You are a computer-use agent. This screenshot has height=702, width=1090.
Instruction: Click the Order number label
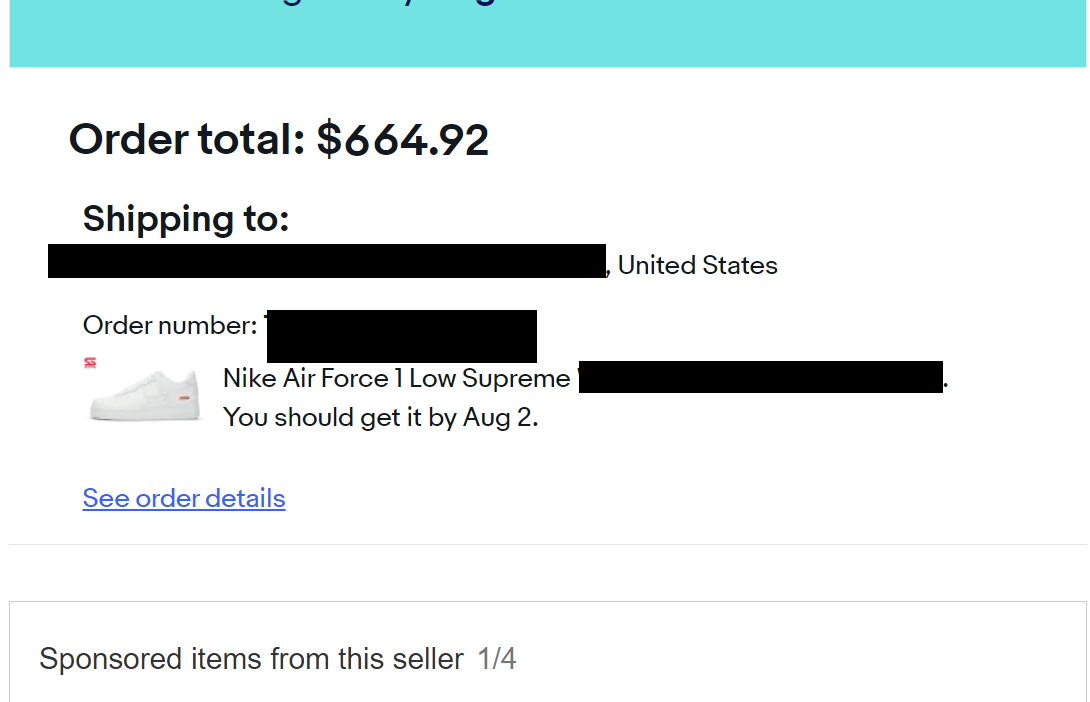tap(170, 325)
